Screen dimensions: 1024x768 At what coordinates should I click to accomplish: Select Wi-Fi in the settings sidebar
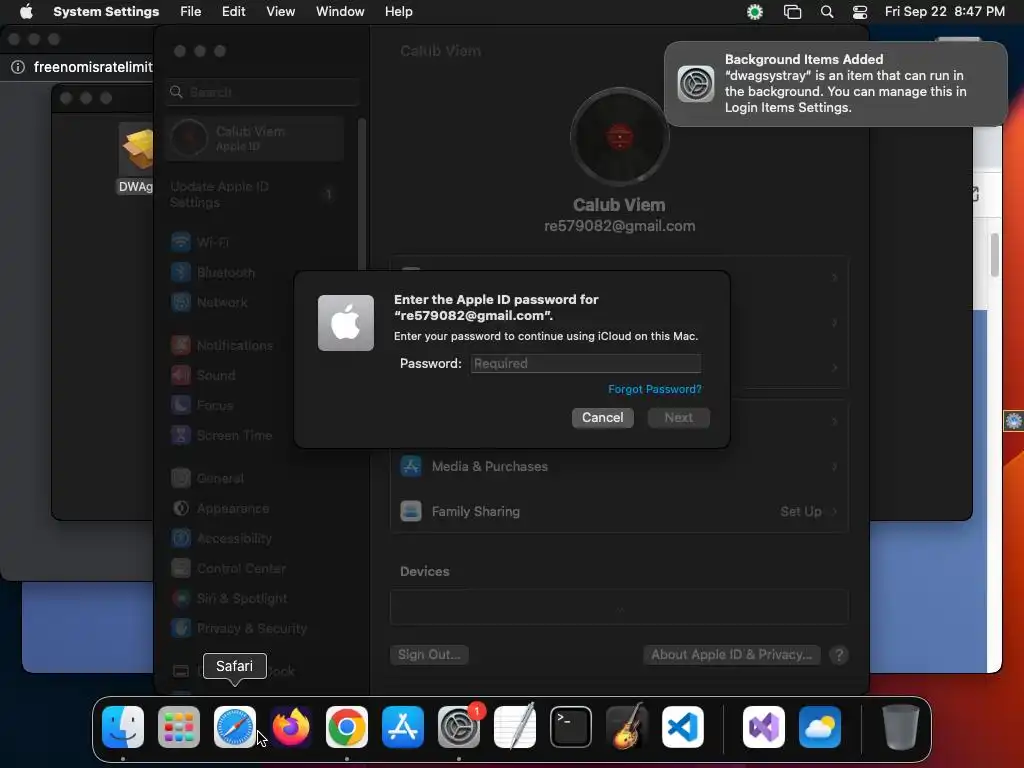pyautogui.click(x=255, y=242)
